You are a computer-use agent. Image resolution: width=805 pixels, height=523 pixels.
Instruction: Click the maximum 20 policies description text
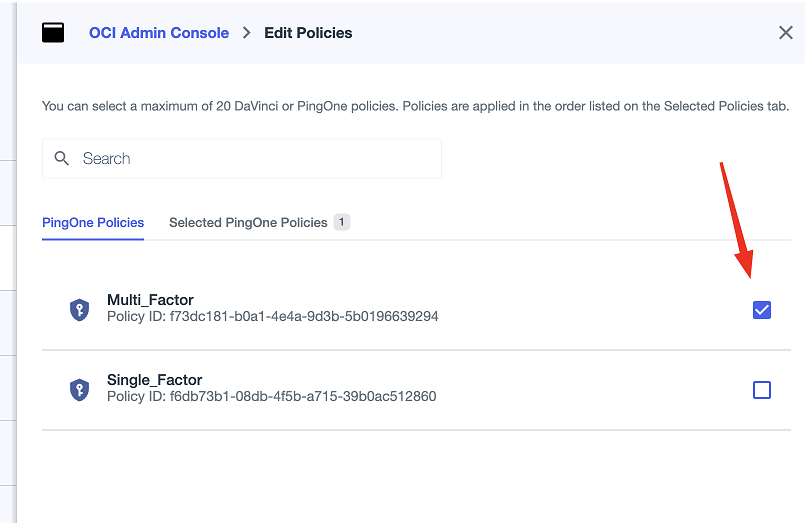coord(415,106)
